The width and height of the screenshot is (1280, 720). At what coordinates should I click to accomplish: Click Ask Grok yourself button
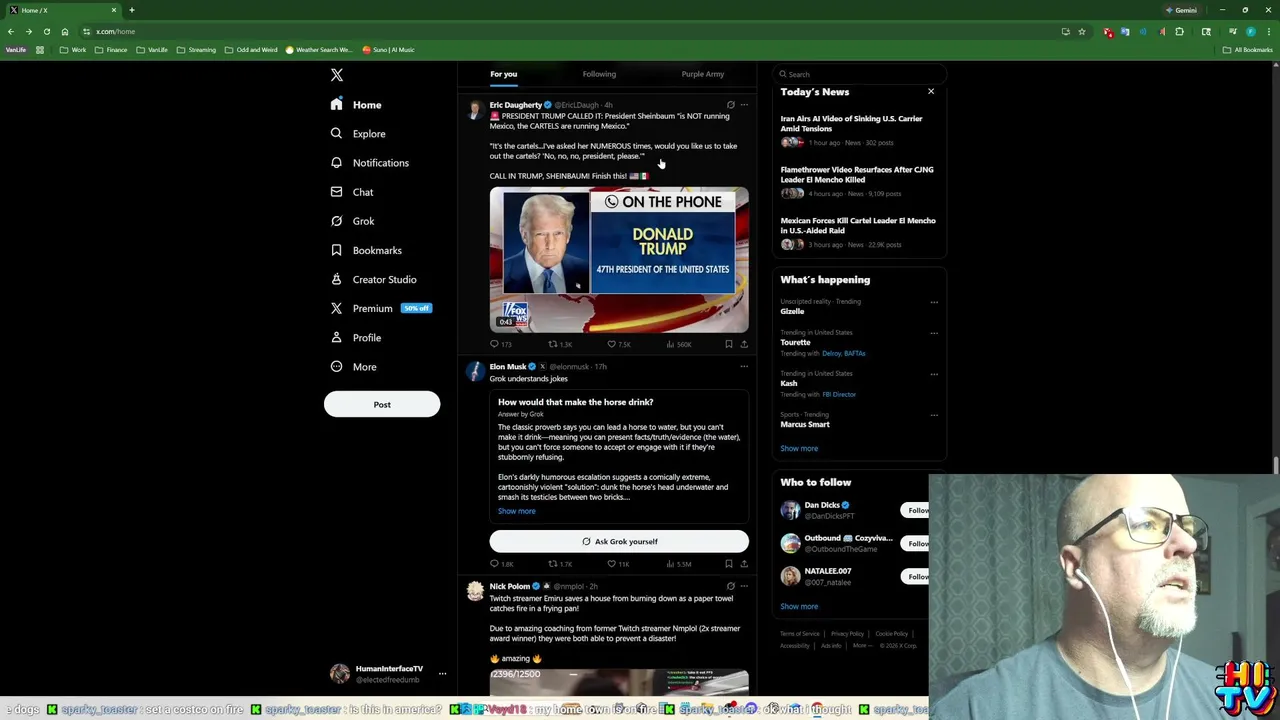(x=619, y=542)
